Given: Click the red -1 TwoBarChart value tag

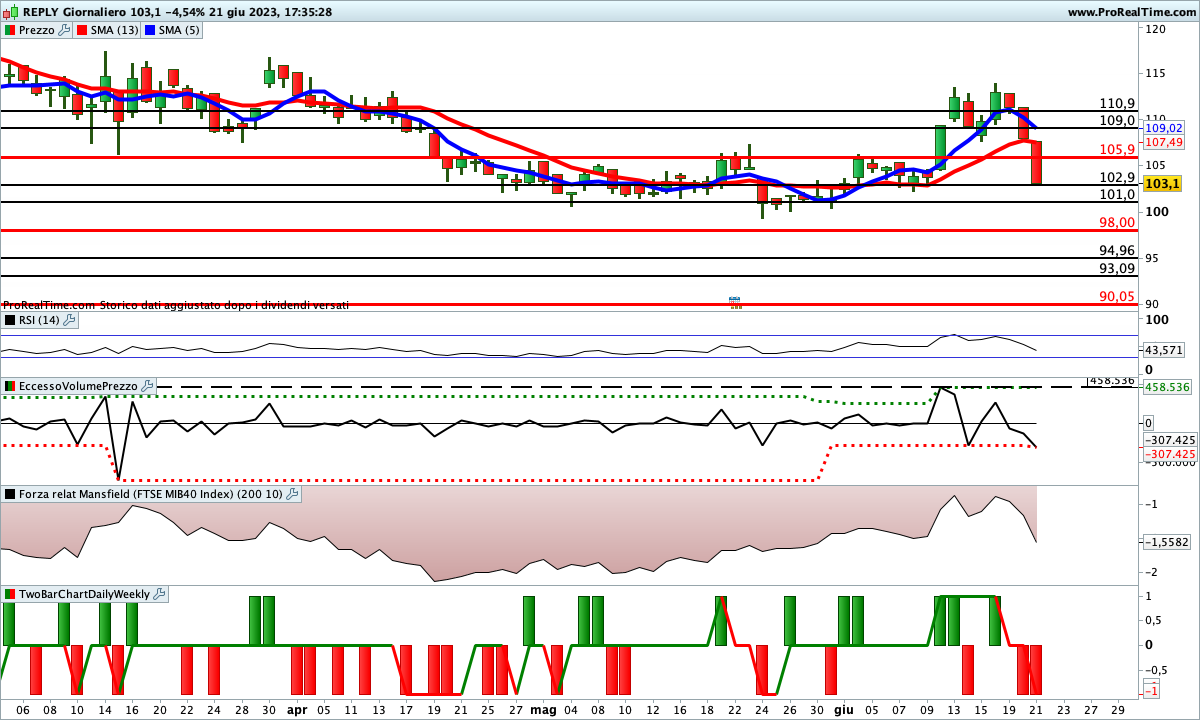Looking at the screenshot, I should click(x=1151, y=691).
